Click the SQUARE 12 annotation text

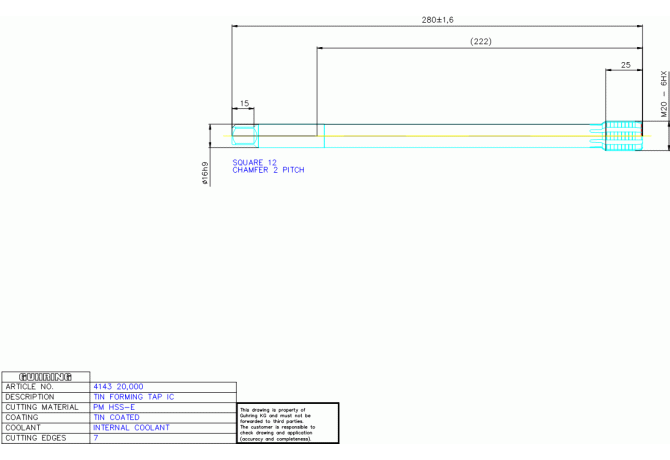255,162
